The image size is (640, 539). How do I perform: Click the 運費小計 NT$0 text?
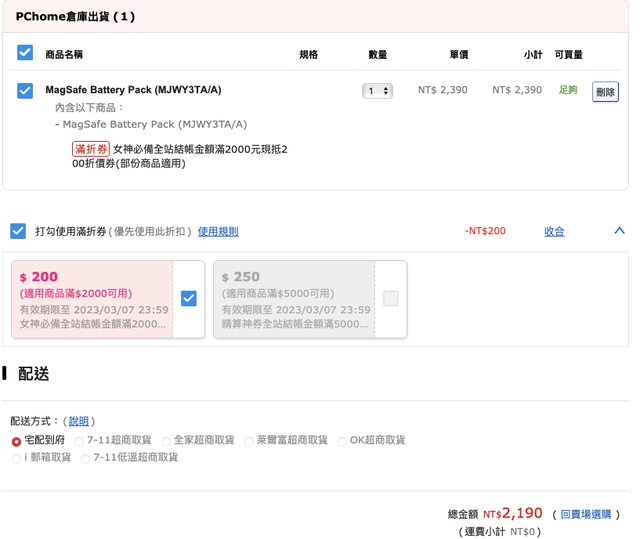[500, 531]
